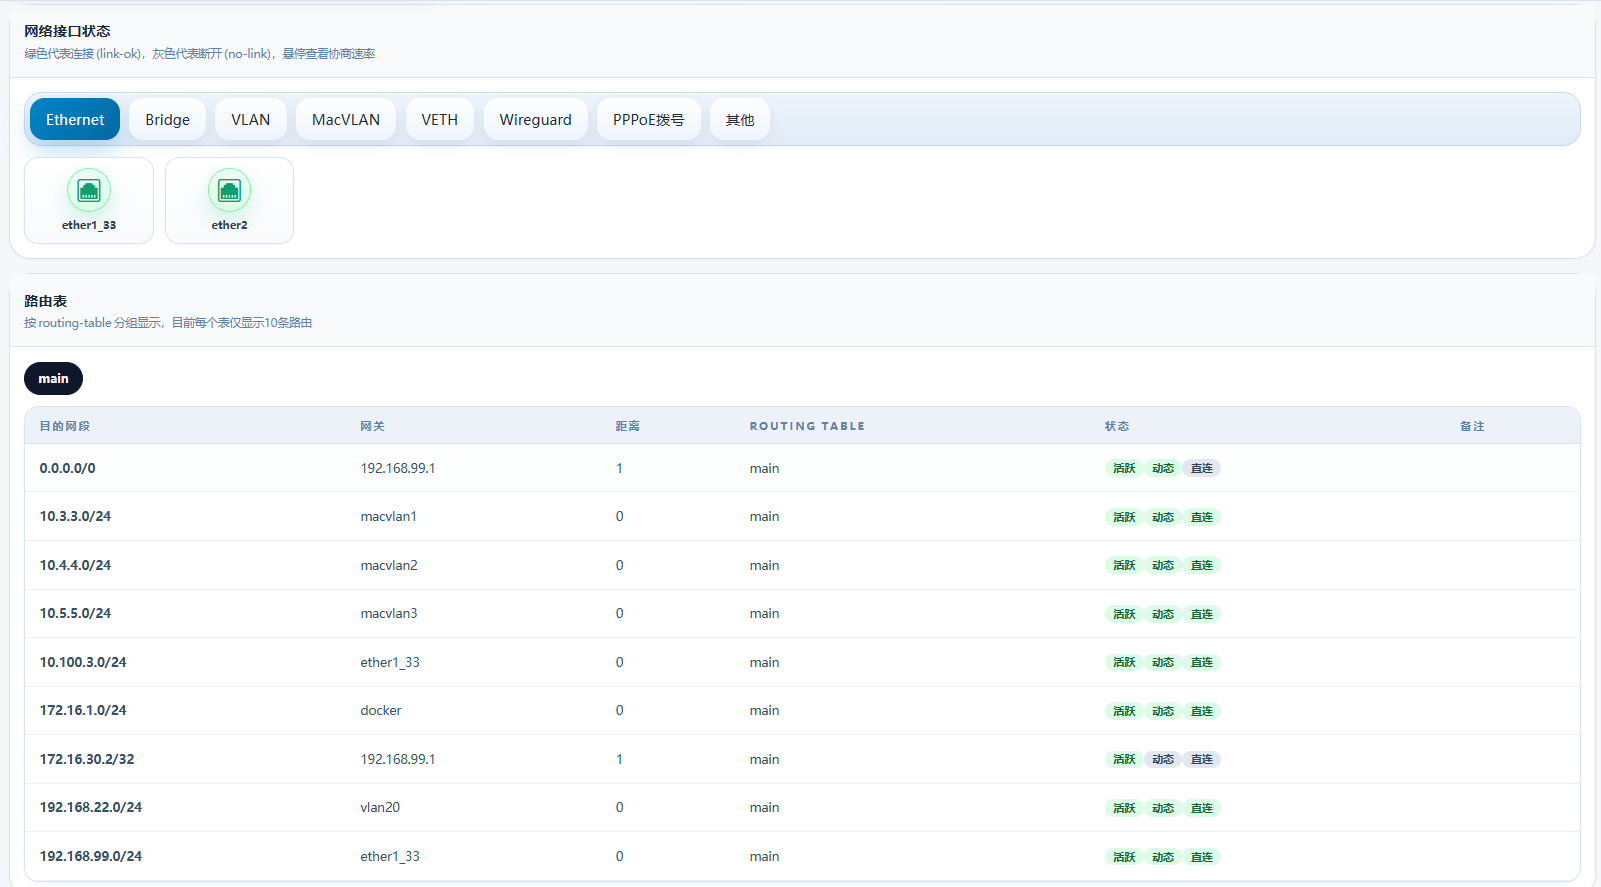This screenshot has height=887, width=1601.
Task: Click the 动态 badge on 172.16.30.2/32 row
Action: coord(1163,760)
